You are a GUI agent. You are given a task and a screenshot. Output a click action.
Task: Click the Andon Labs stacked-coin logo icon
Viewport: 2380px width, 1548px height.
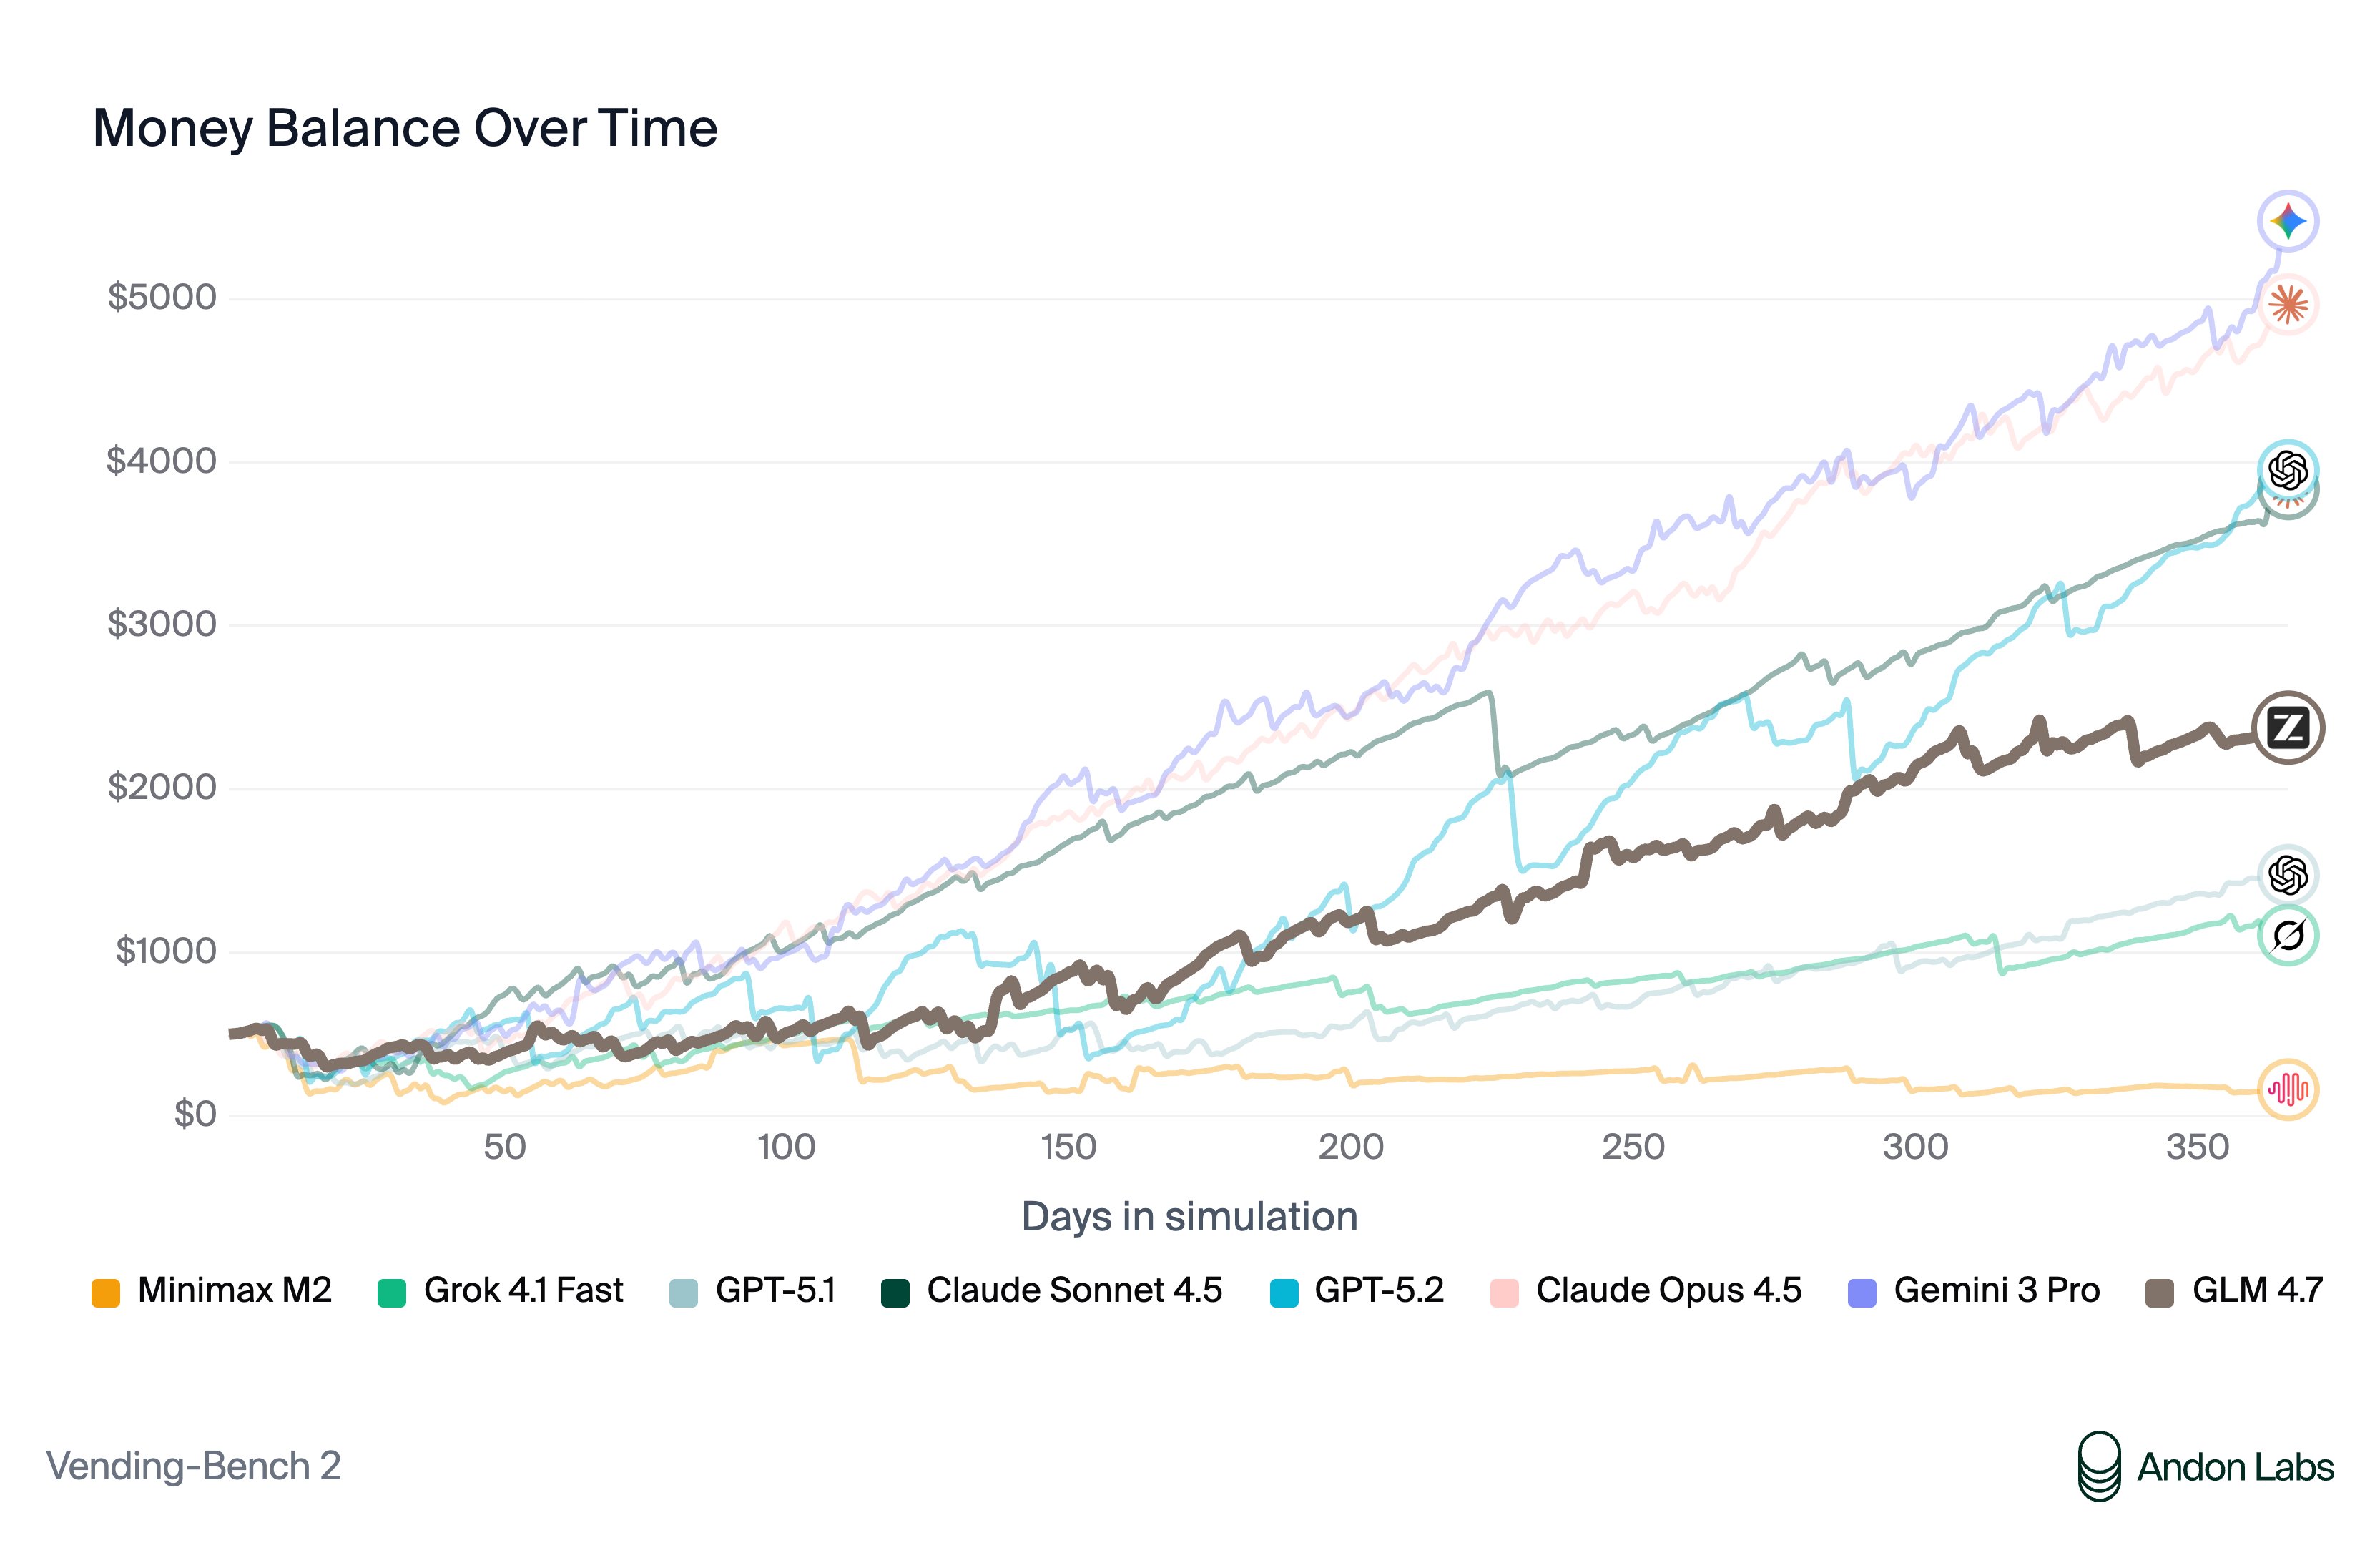point(2098,1466)
